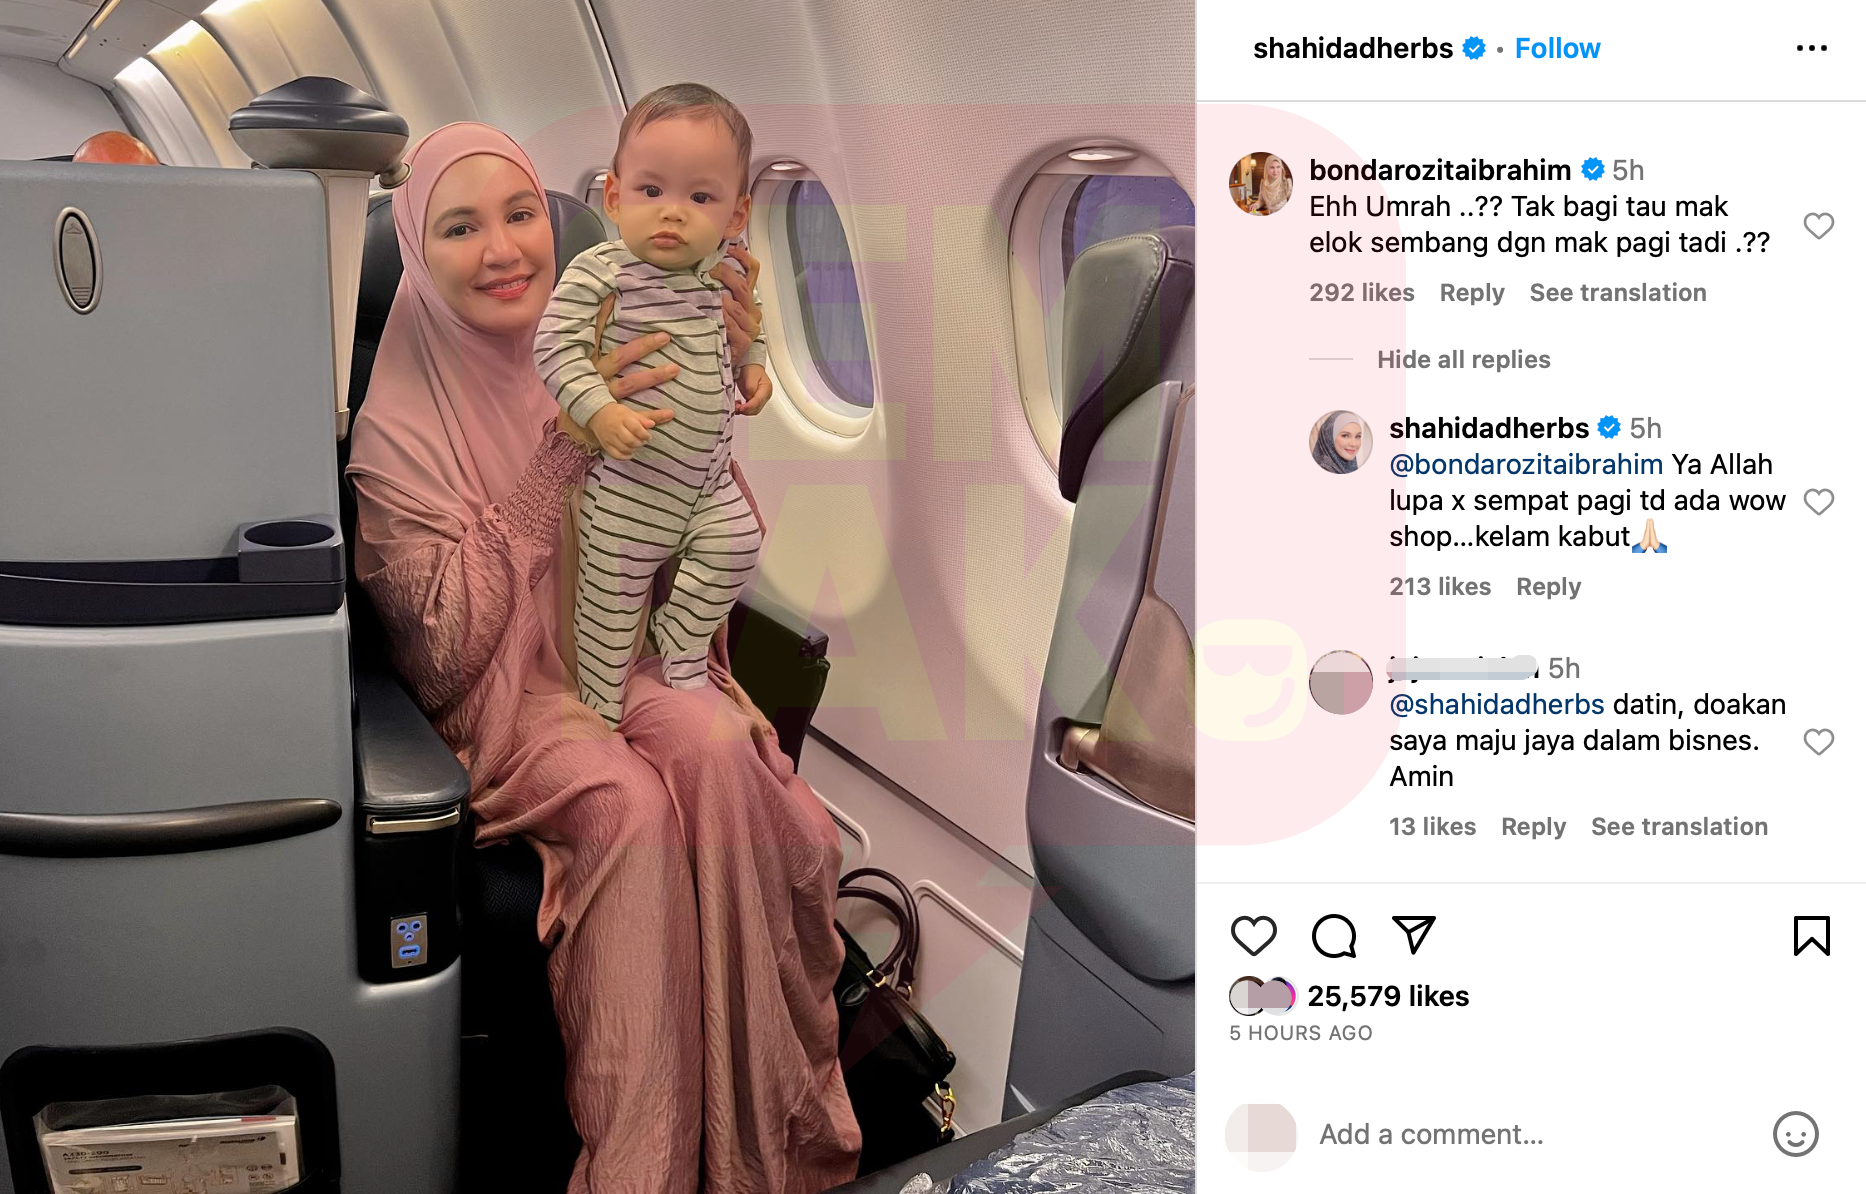Save post with bookmark icon
Image resolution: width=1866 pixels, height=1194 pixels.
click(x=1812, y=936)
